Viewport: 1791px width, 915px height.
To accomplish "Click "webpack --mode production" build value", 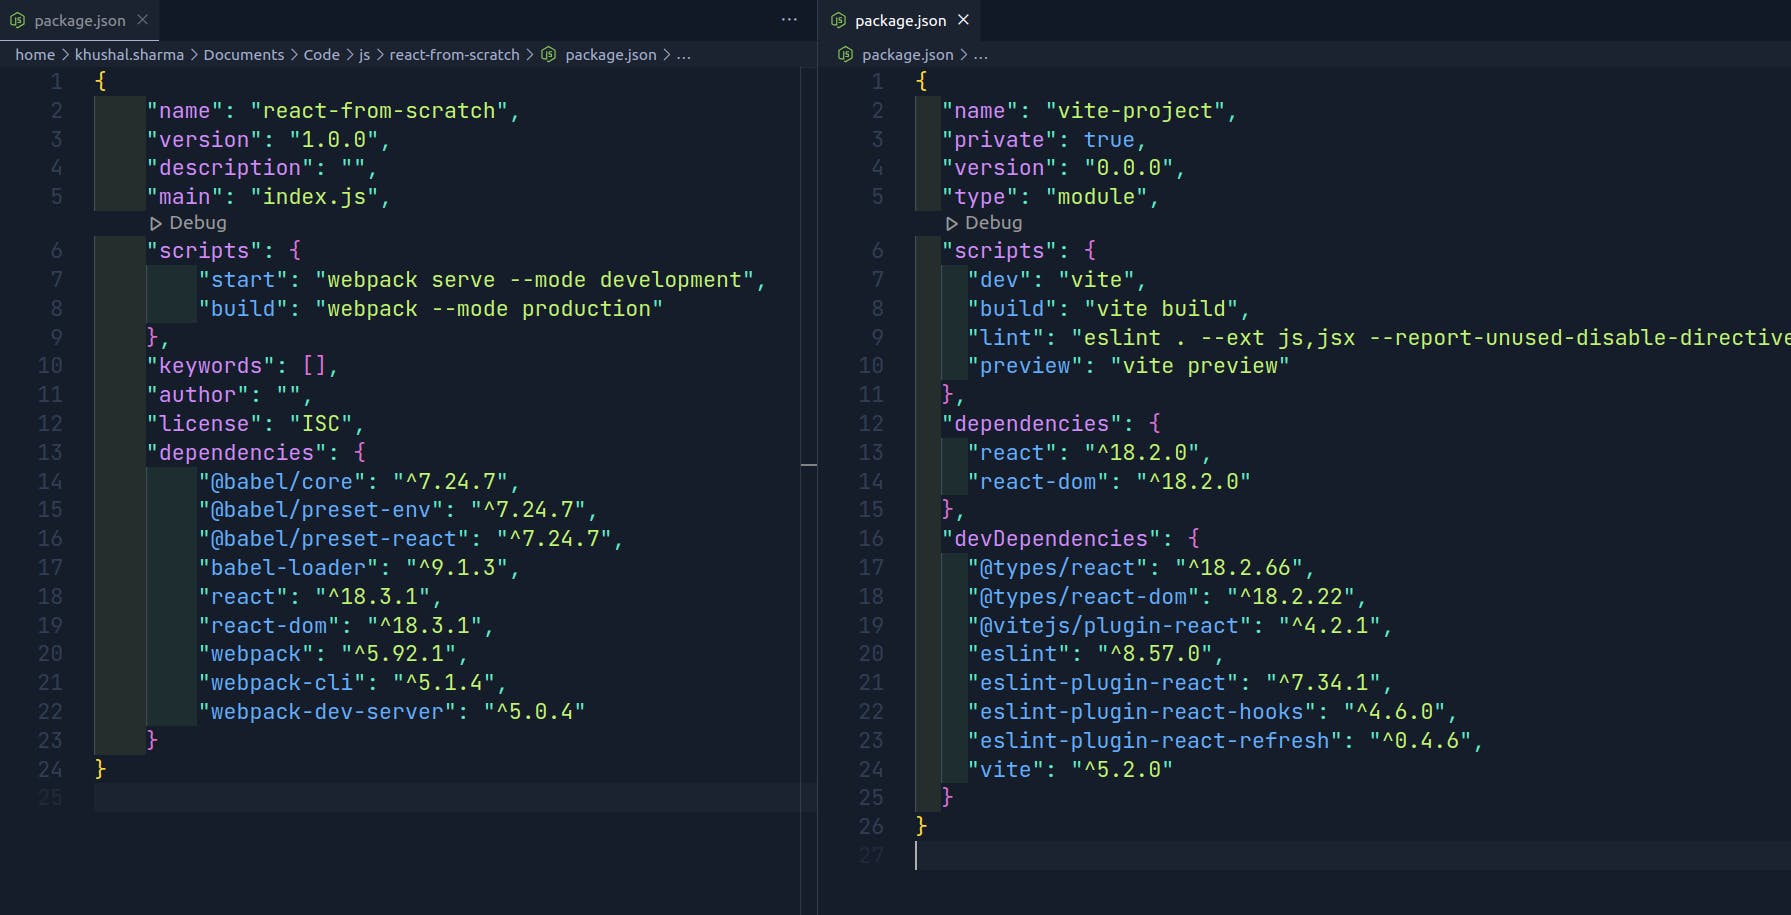I will pyautogui.click(x=489, y=309).
